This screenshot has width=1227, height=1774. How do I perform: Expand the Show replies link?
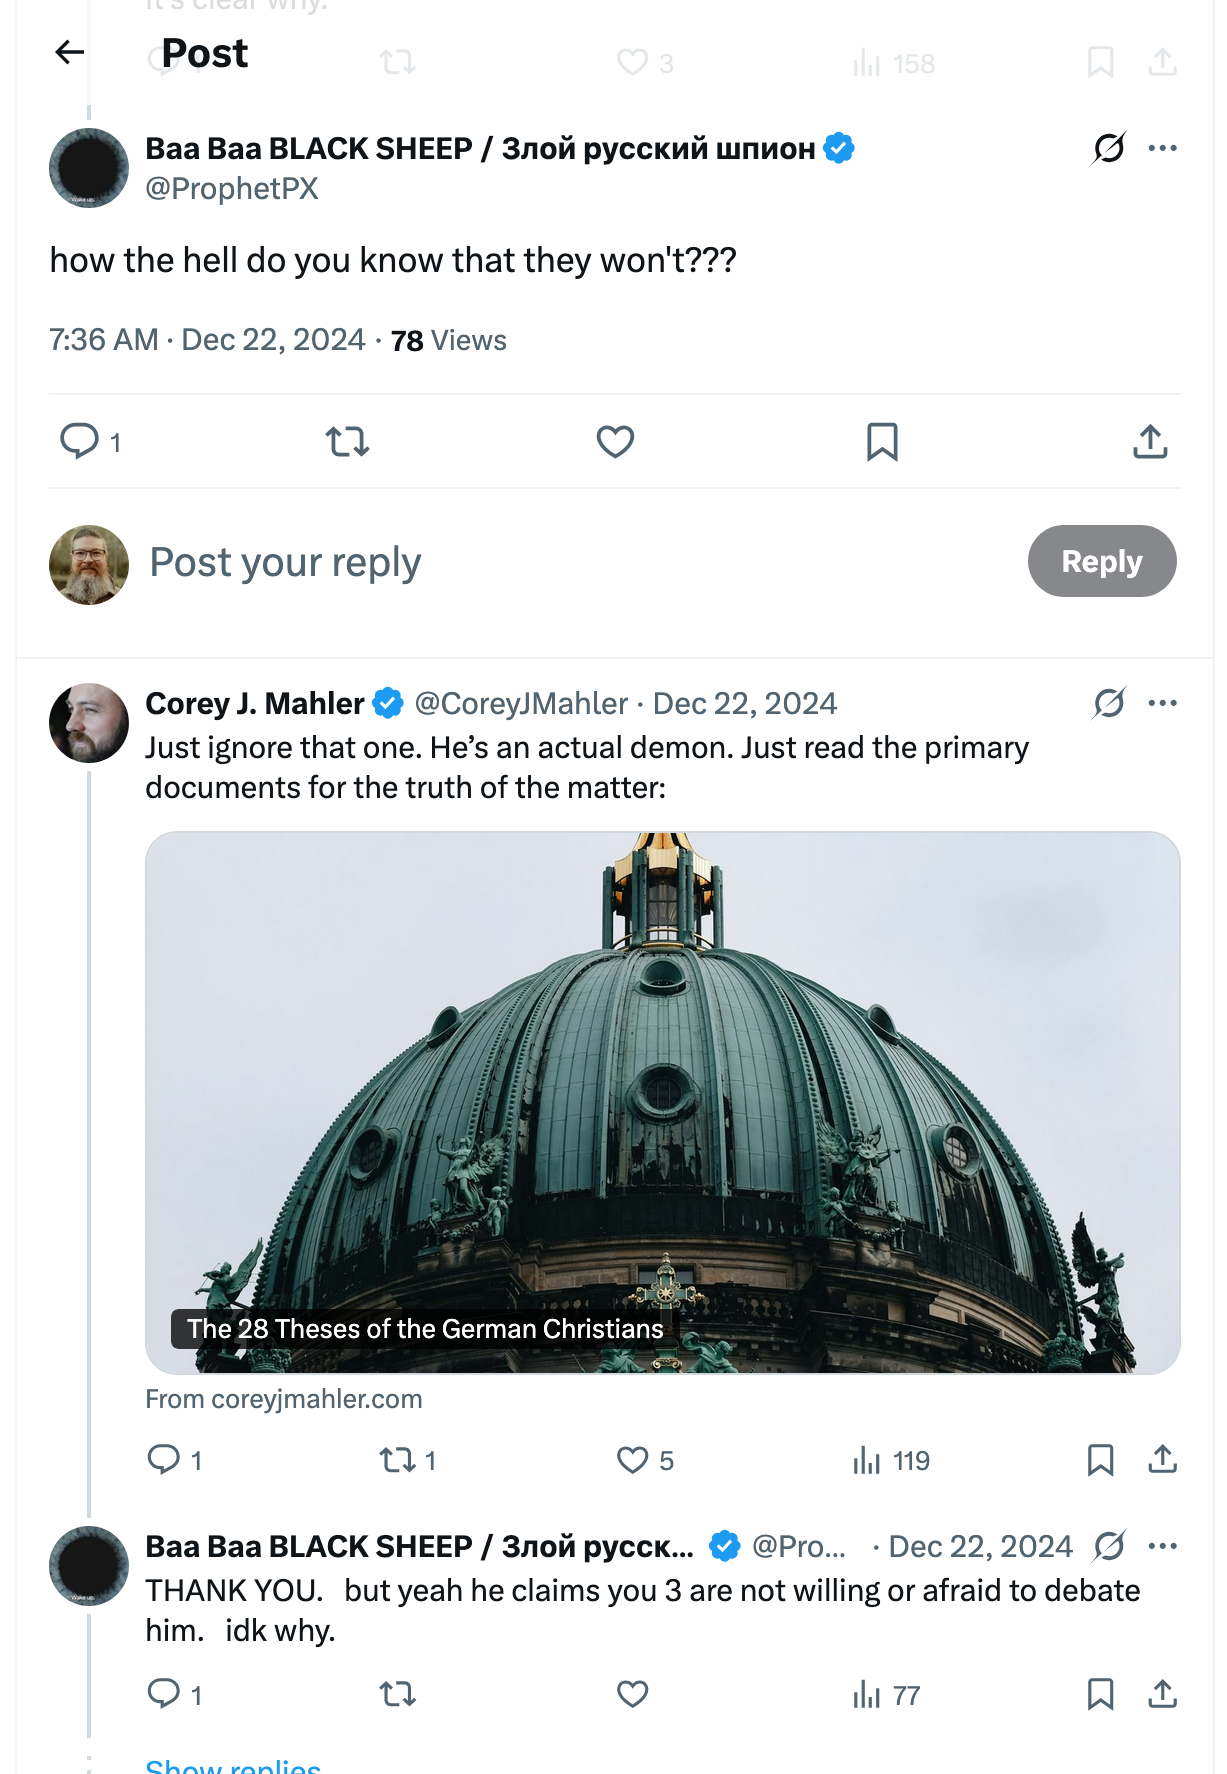(x=233, y=1766)
